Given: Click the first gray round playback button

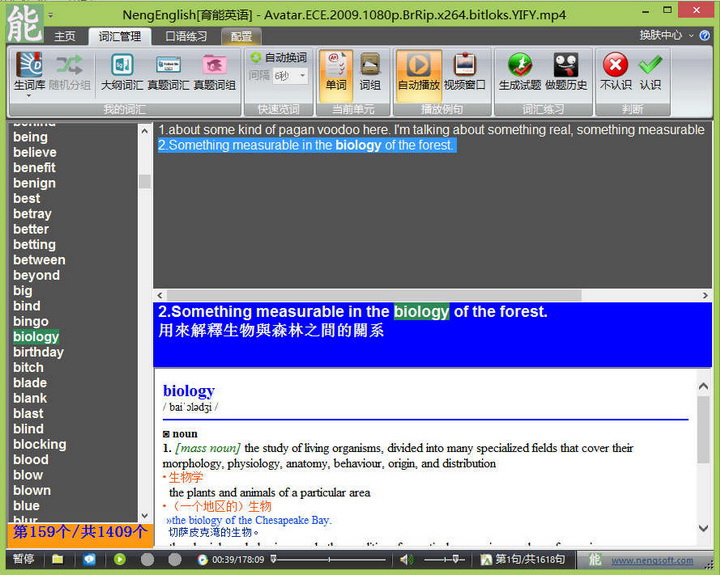Looking at the screenshot, I should (x=147, y=559).
